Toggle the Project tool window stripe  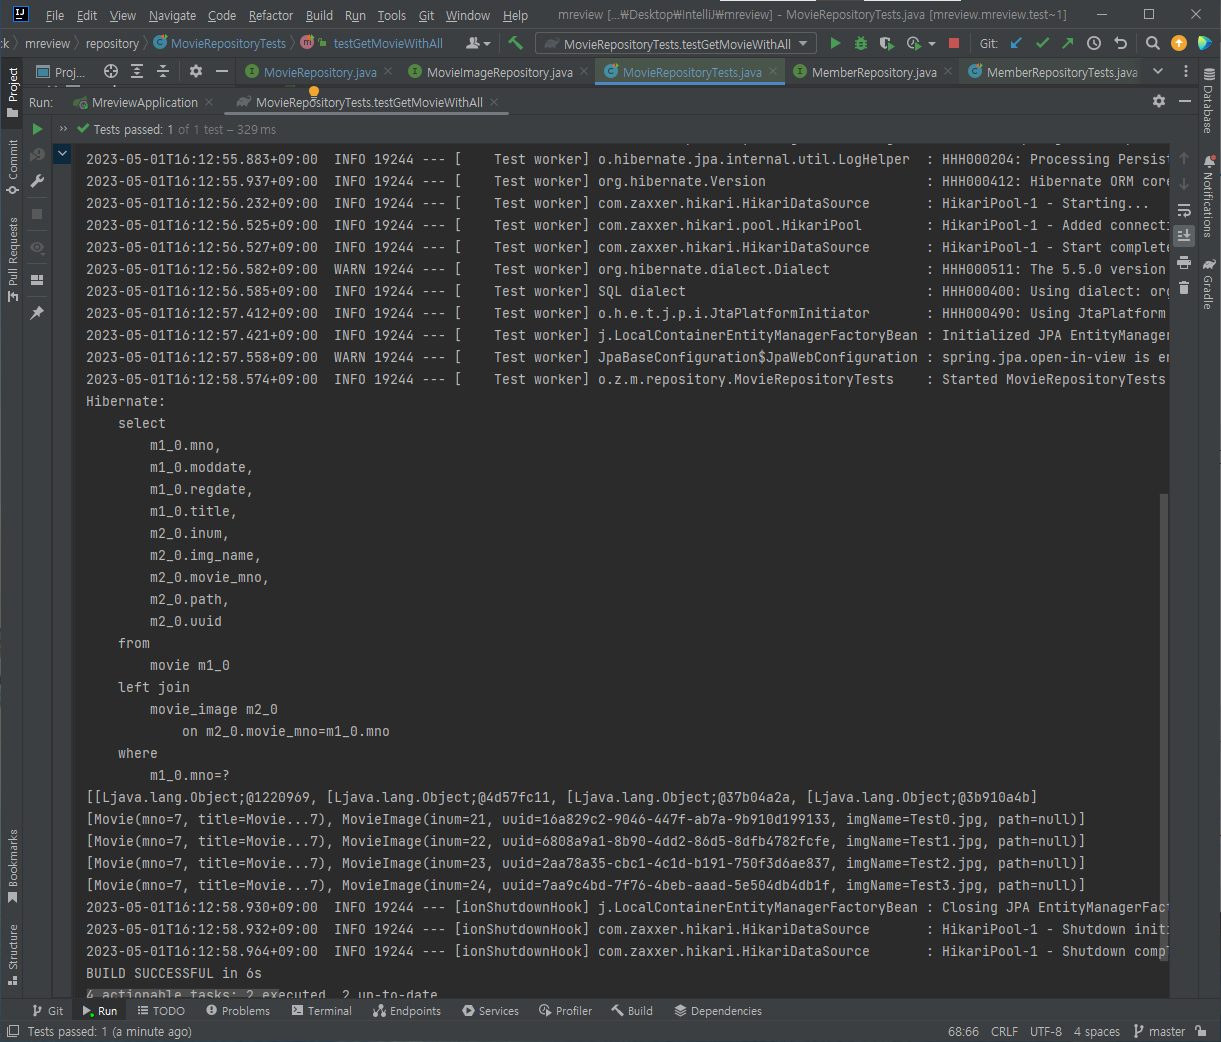click(13, 92)
